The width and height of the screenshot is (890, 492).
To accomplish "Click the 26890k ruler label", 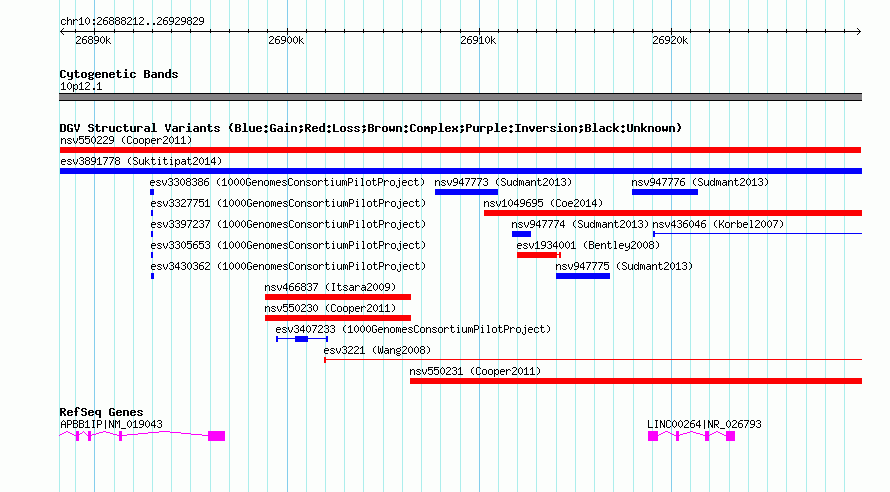I will click(x=93, y=40).
